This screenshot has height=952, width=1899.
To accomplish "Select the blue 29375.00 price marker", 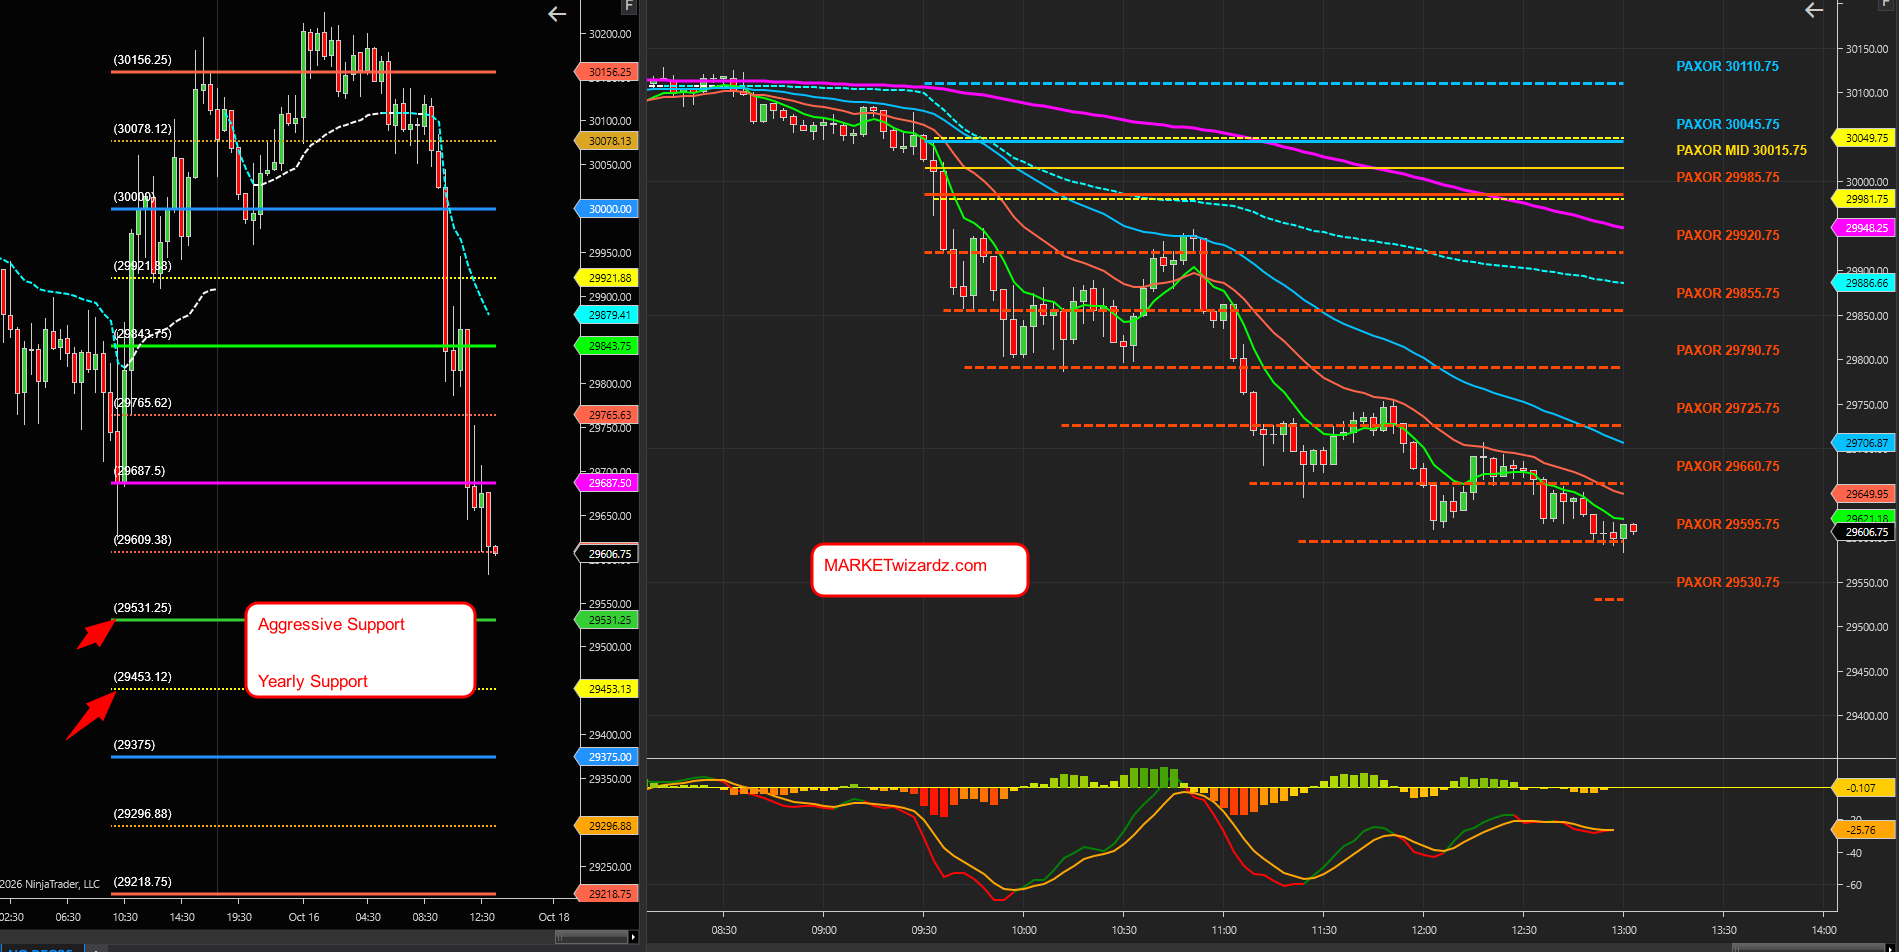I will pos(607,757).
